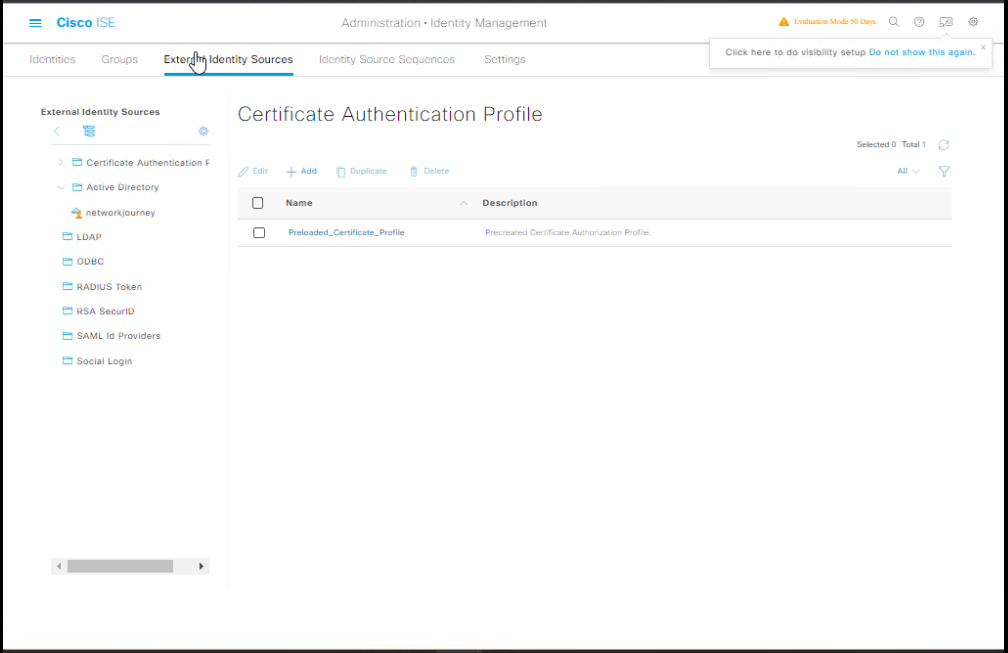Click the Description column header
Screen dimensions: 1008x653
pyautogui.click(x=510, y=202)
